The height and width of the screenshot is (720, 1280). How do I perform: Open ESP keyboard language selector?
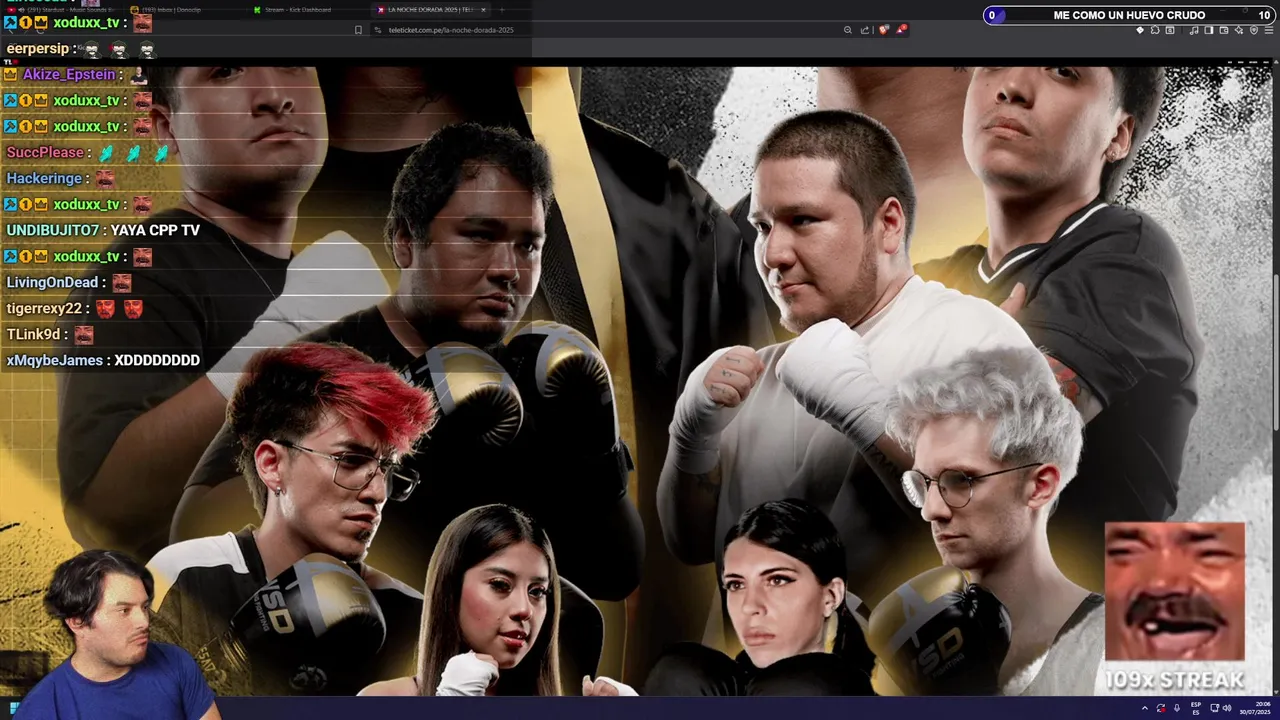coord(1196,708)
